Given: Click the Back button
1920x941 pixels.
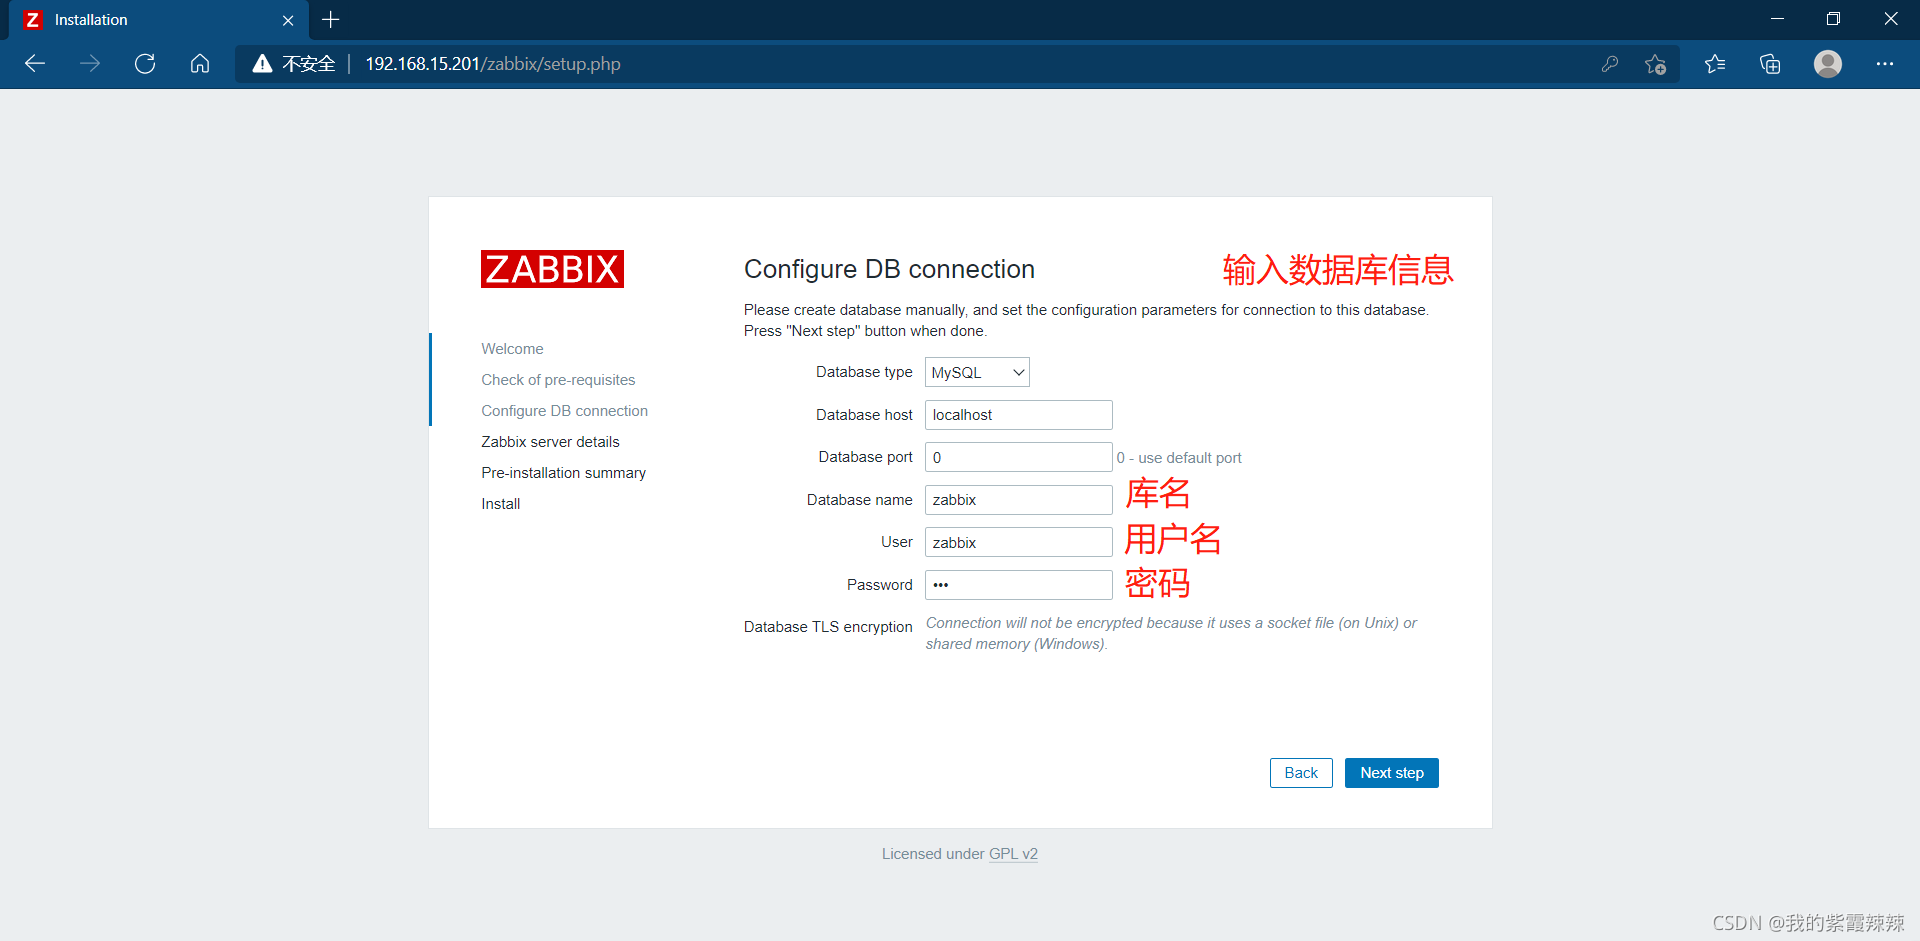Looking at the screenshot, I should coord(1301,773).
